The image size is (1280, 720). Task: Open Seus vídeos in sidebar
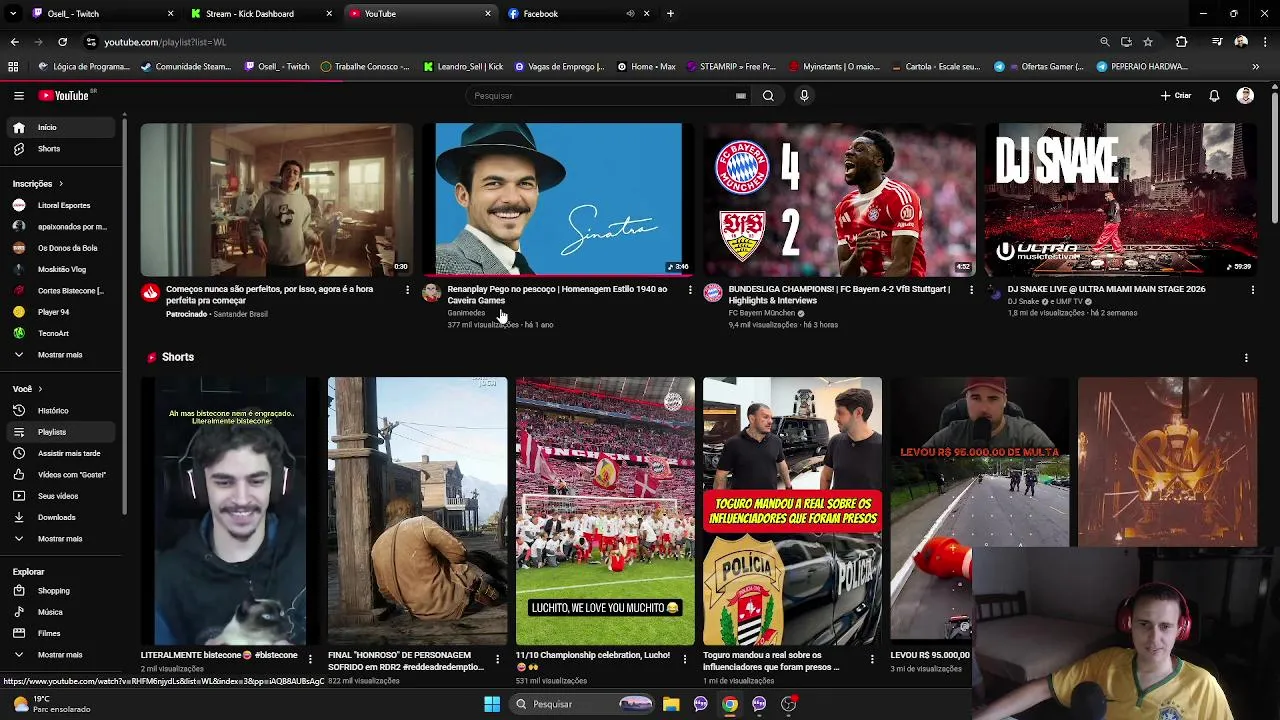tap(63, 496)
